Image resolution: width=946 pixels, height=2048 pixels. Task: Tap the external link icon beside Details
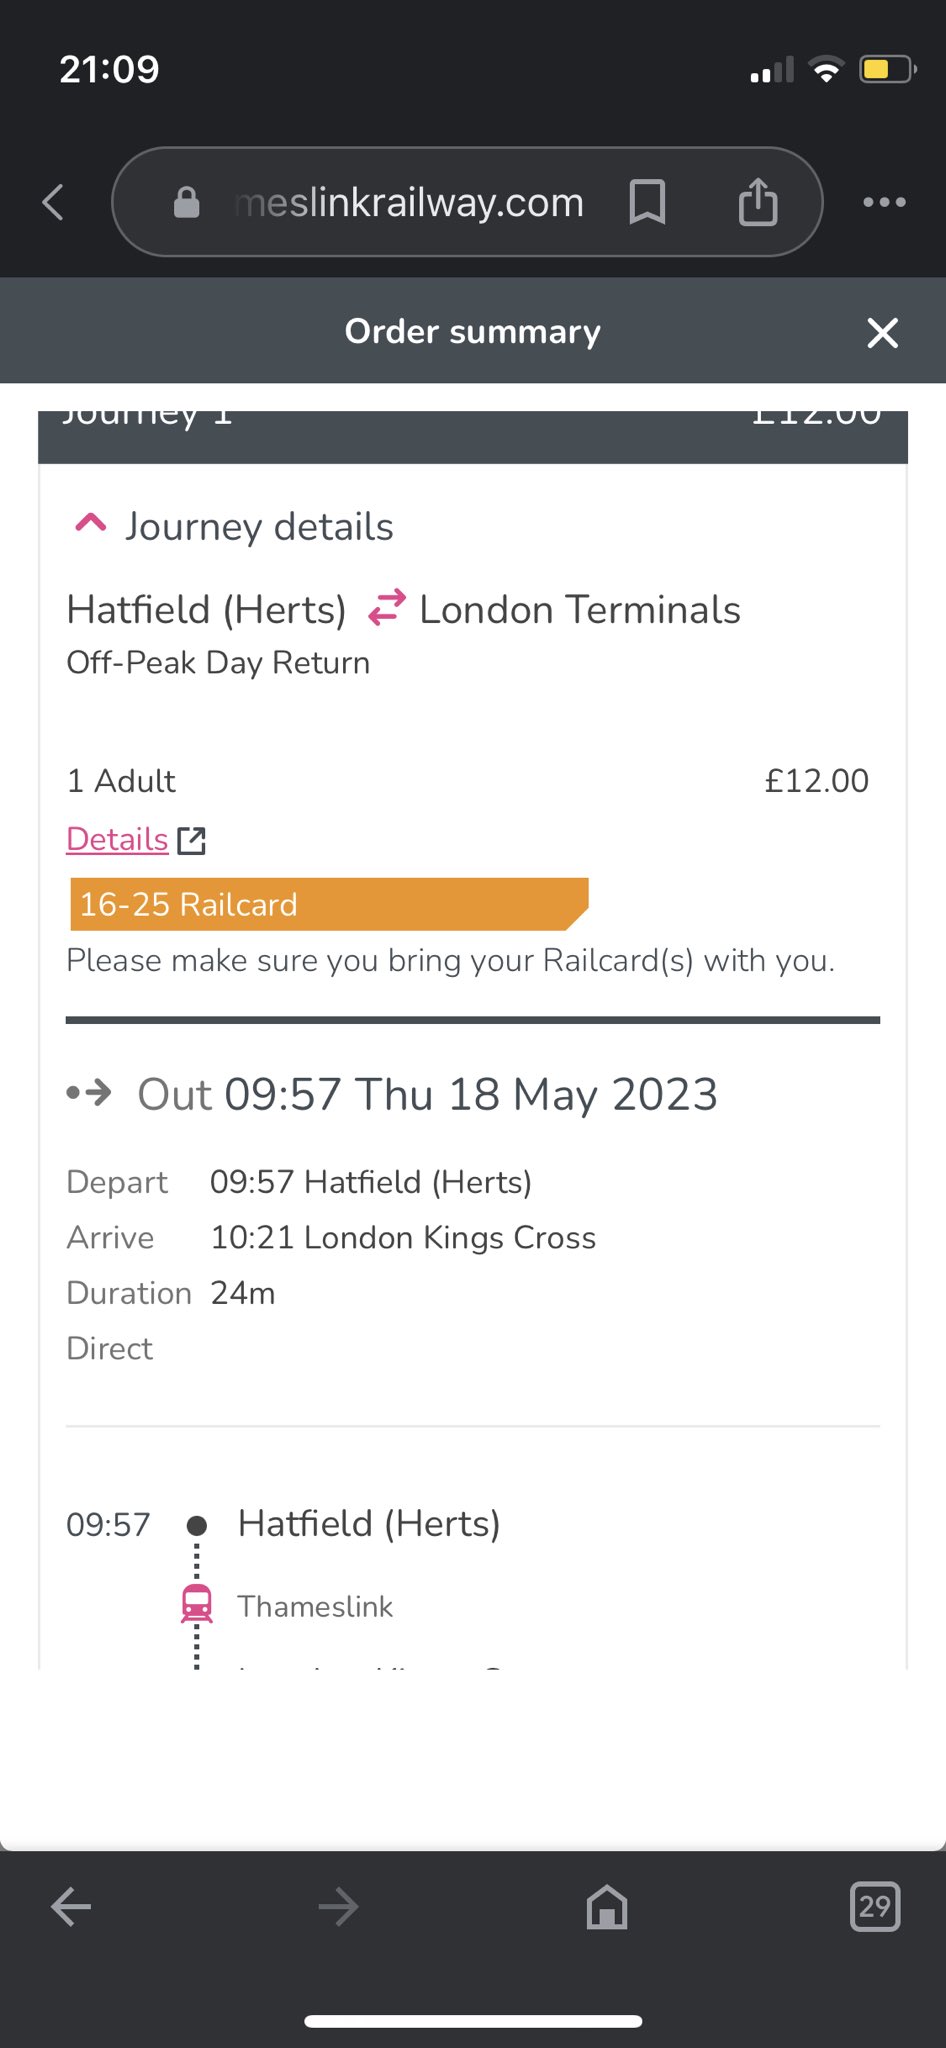pos(192,840)
